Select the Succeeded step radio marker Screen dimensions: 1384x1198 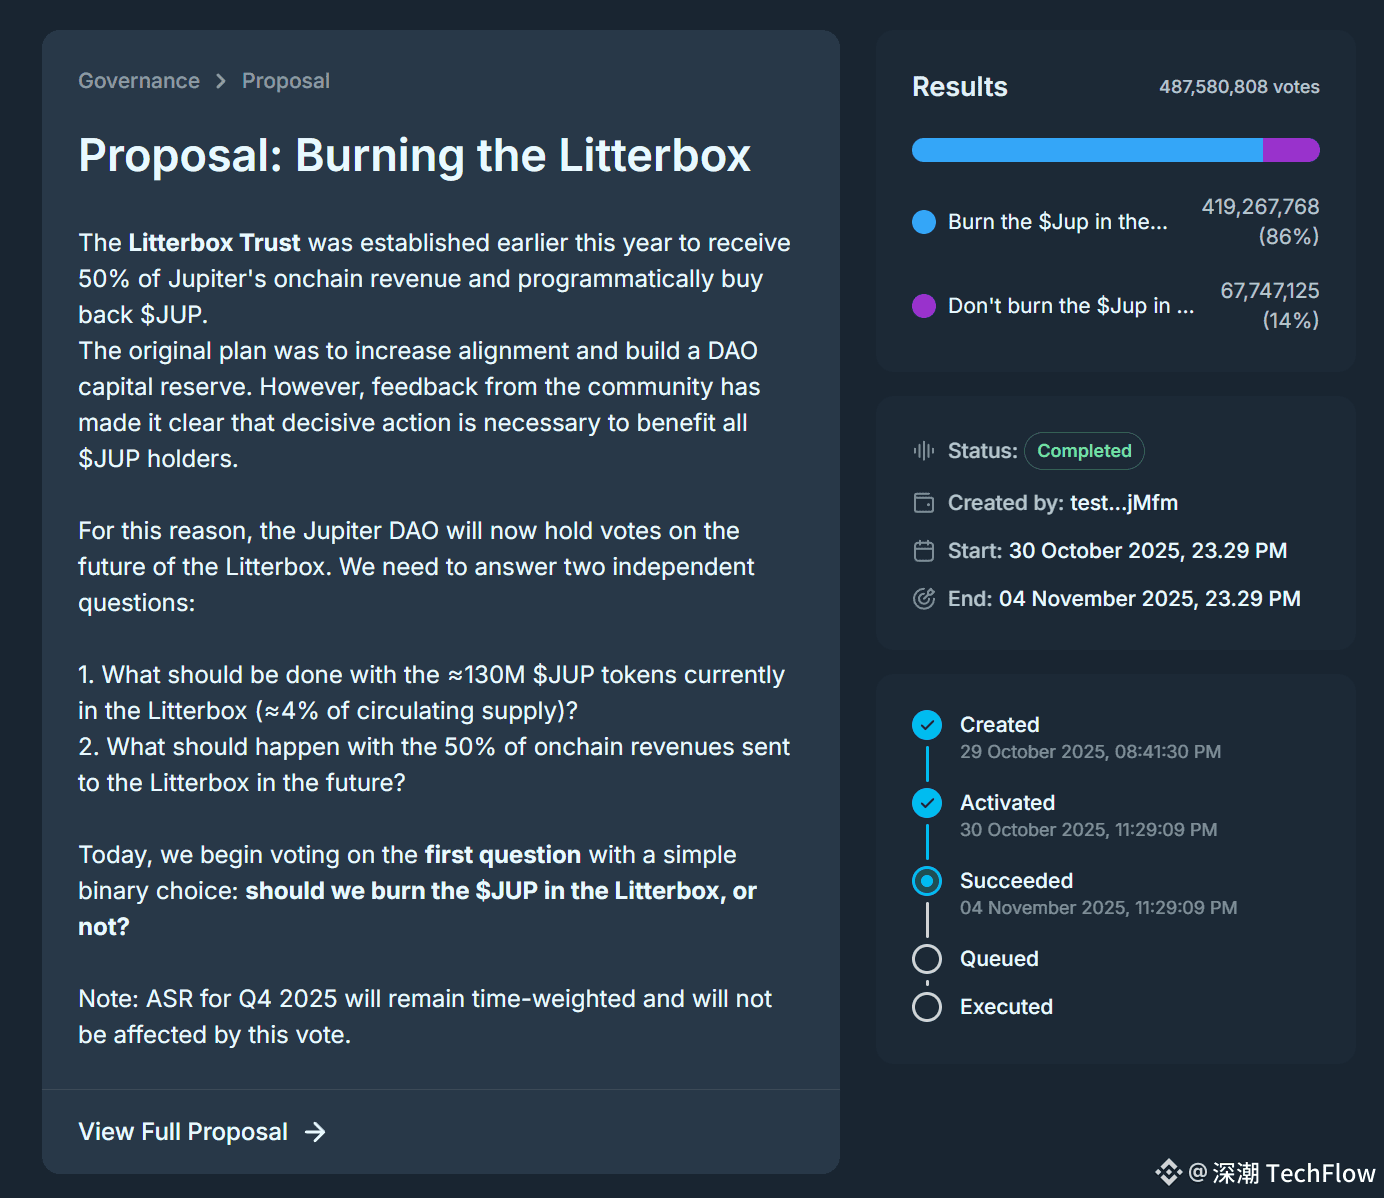click(927, 881)
